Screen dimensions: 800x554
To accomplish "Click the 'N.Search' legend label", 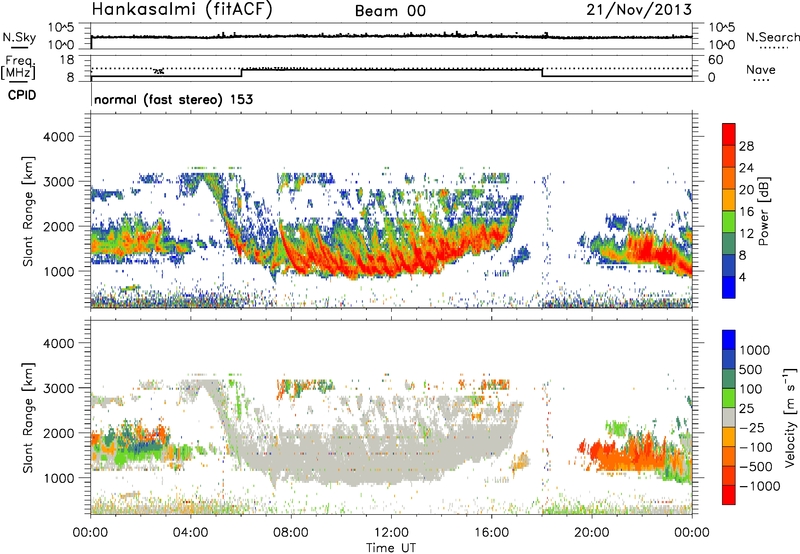I will 772,37.
